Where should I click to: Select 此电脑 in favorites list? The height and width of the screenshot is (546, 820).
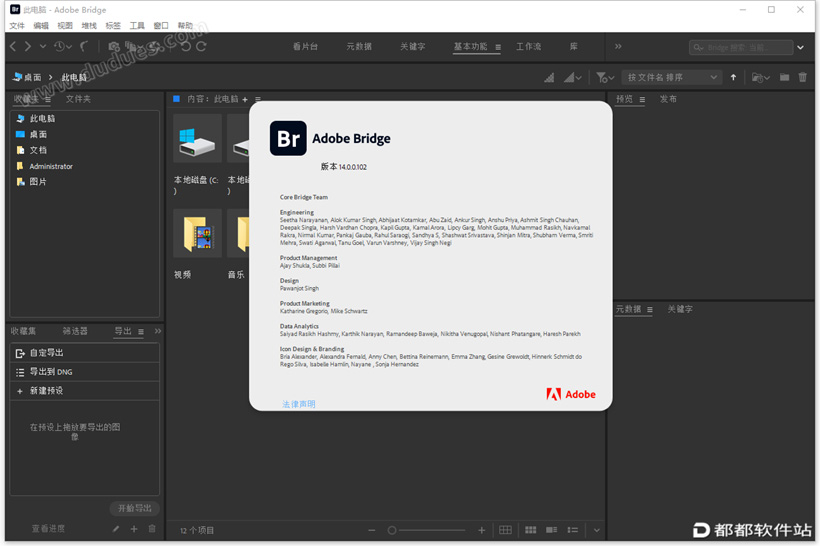click(x=42, y=119)
